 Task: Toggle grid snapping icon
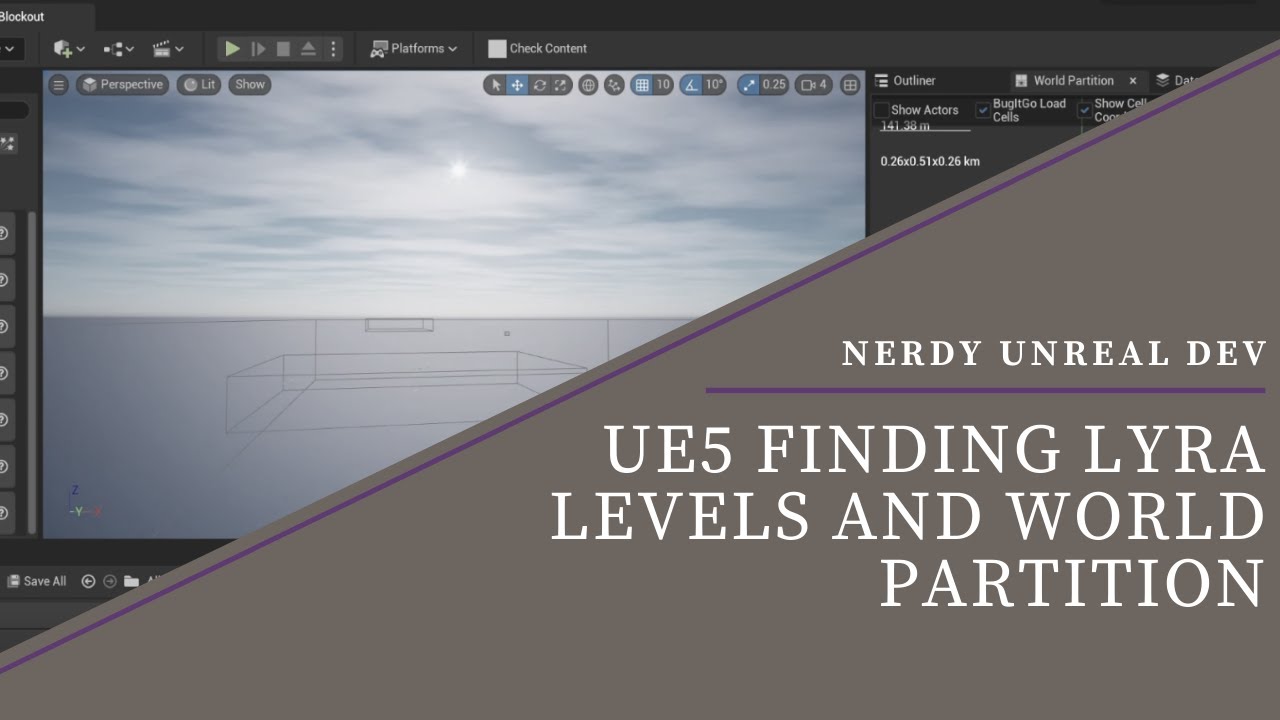tap(642, 85)
